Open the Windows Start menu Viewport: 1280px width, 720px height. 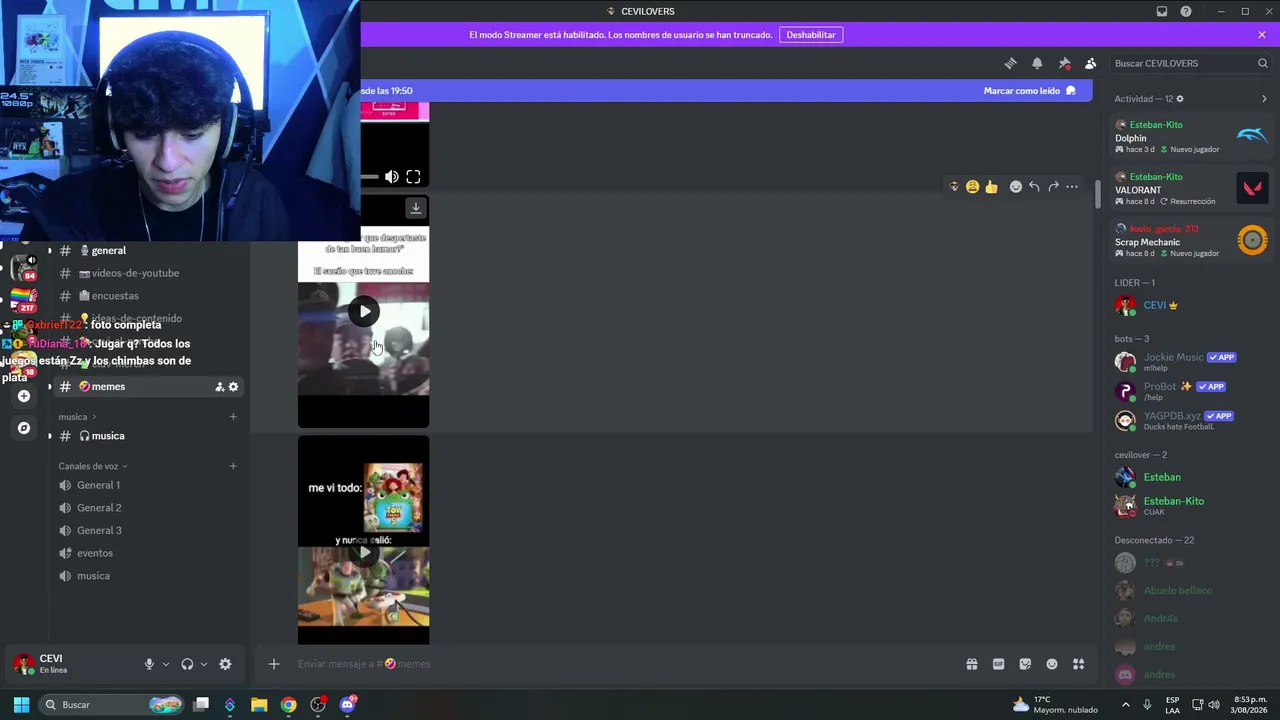point(21,705)
